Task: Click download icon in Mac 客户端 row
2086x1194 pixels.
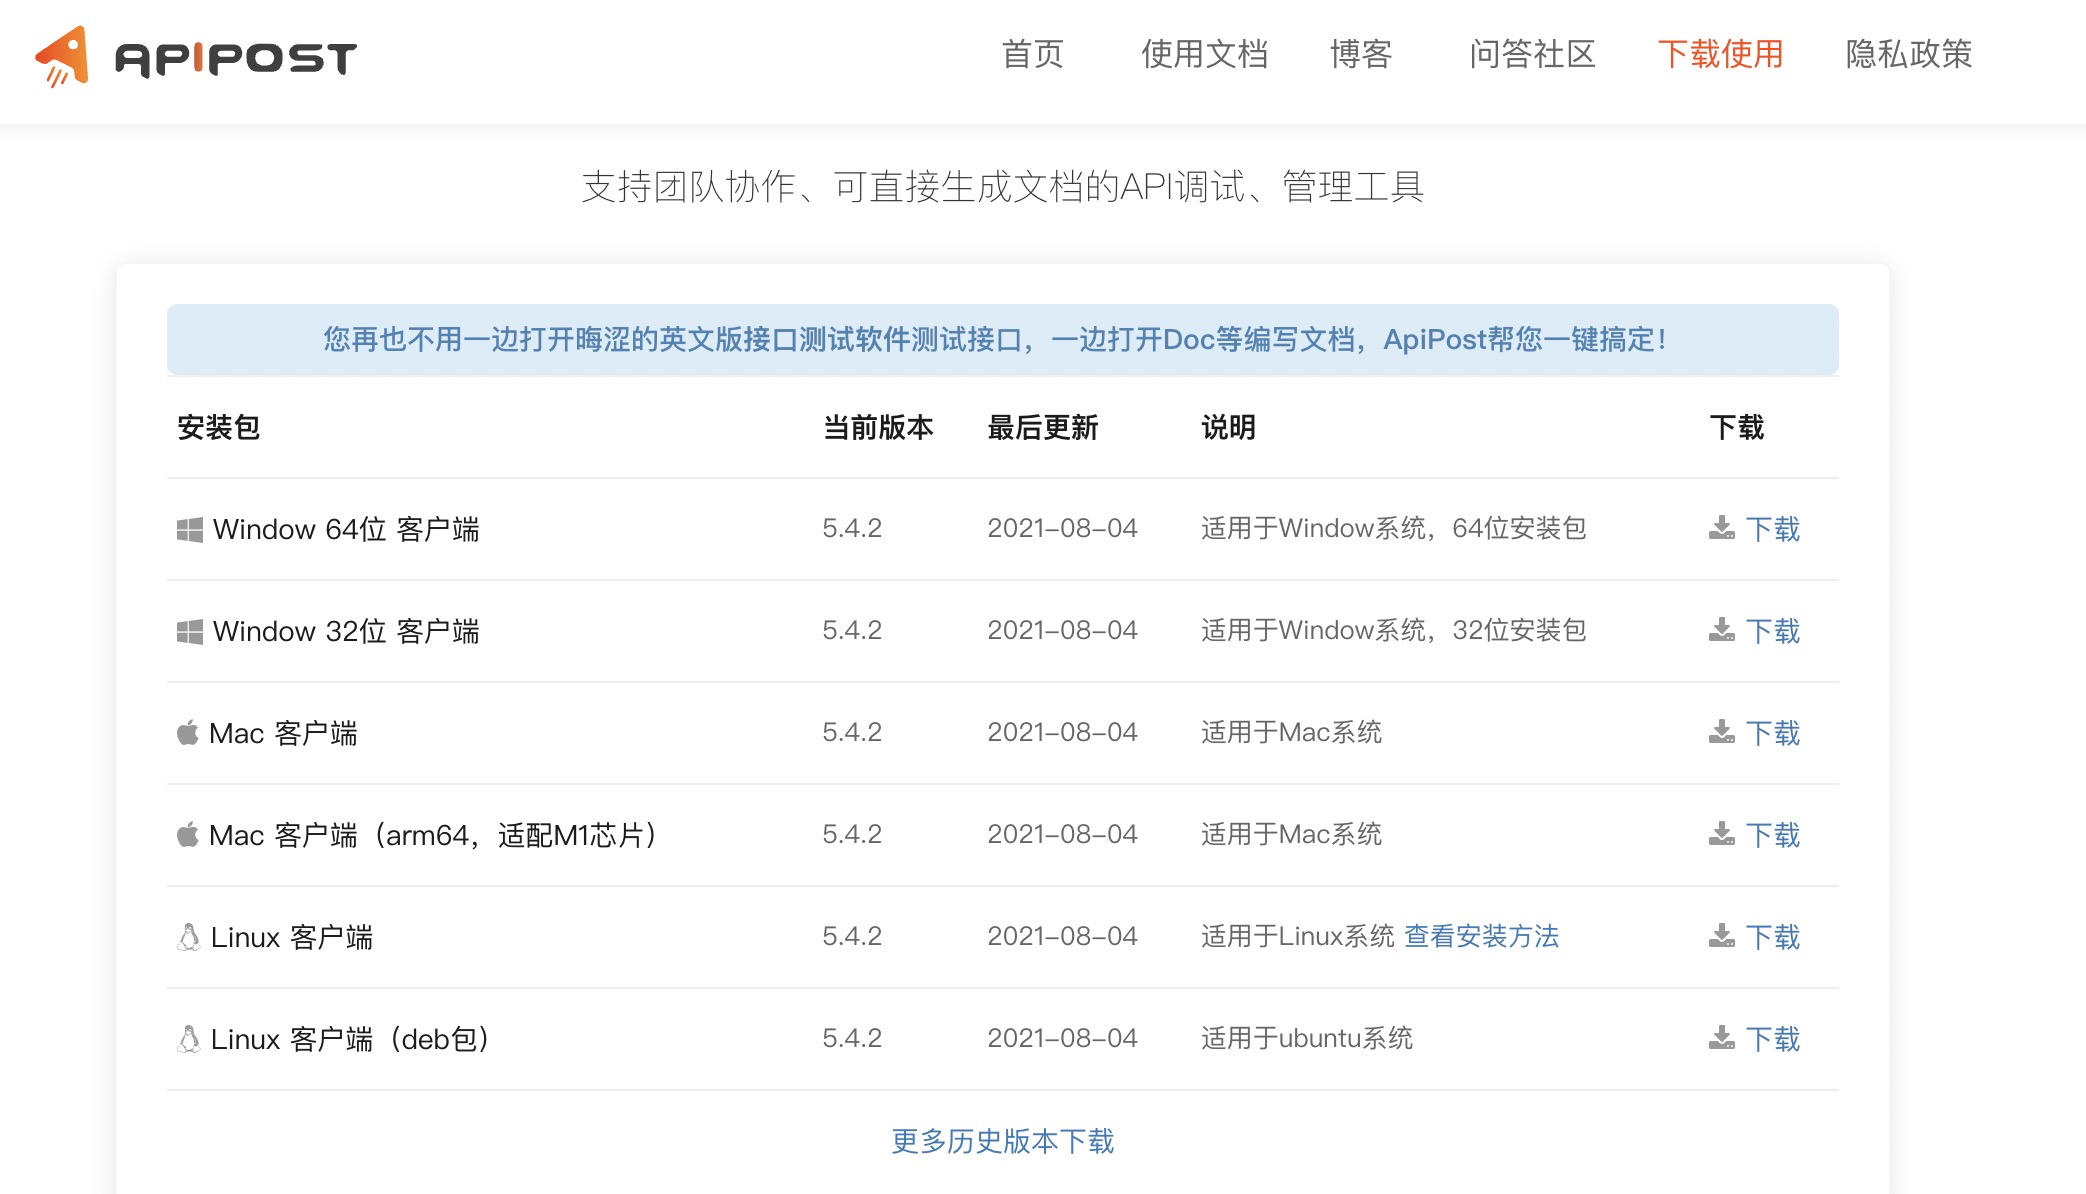Action: [x=1721, y=732]
